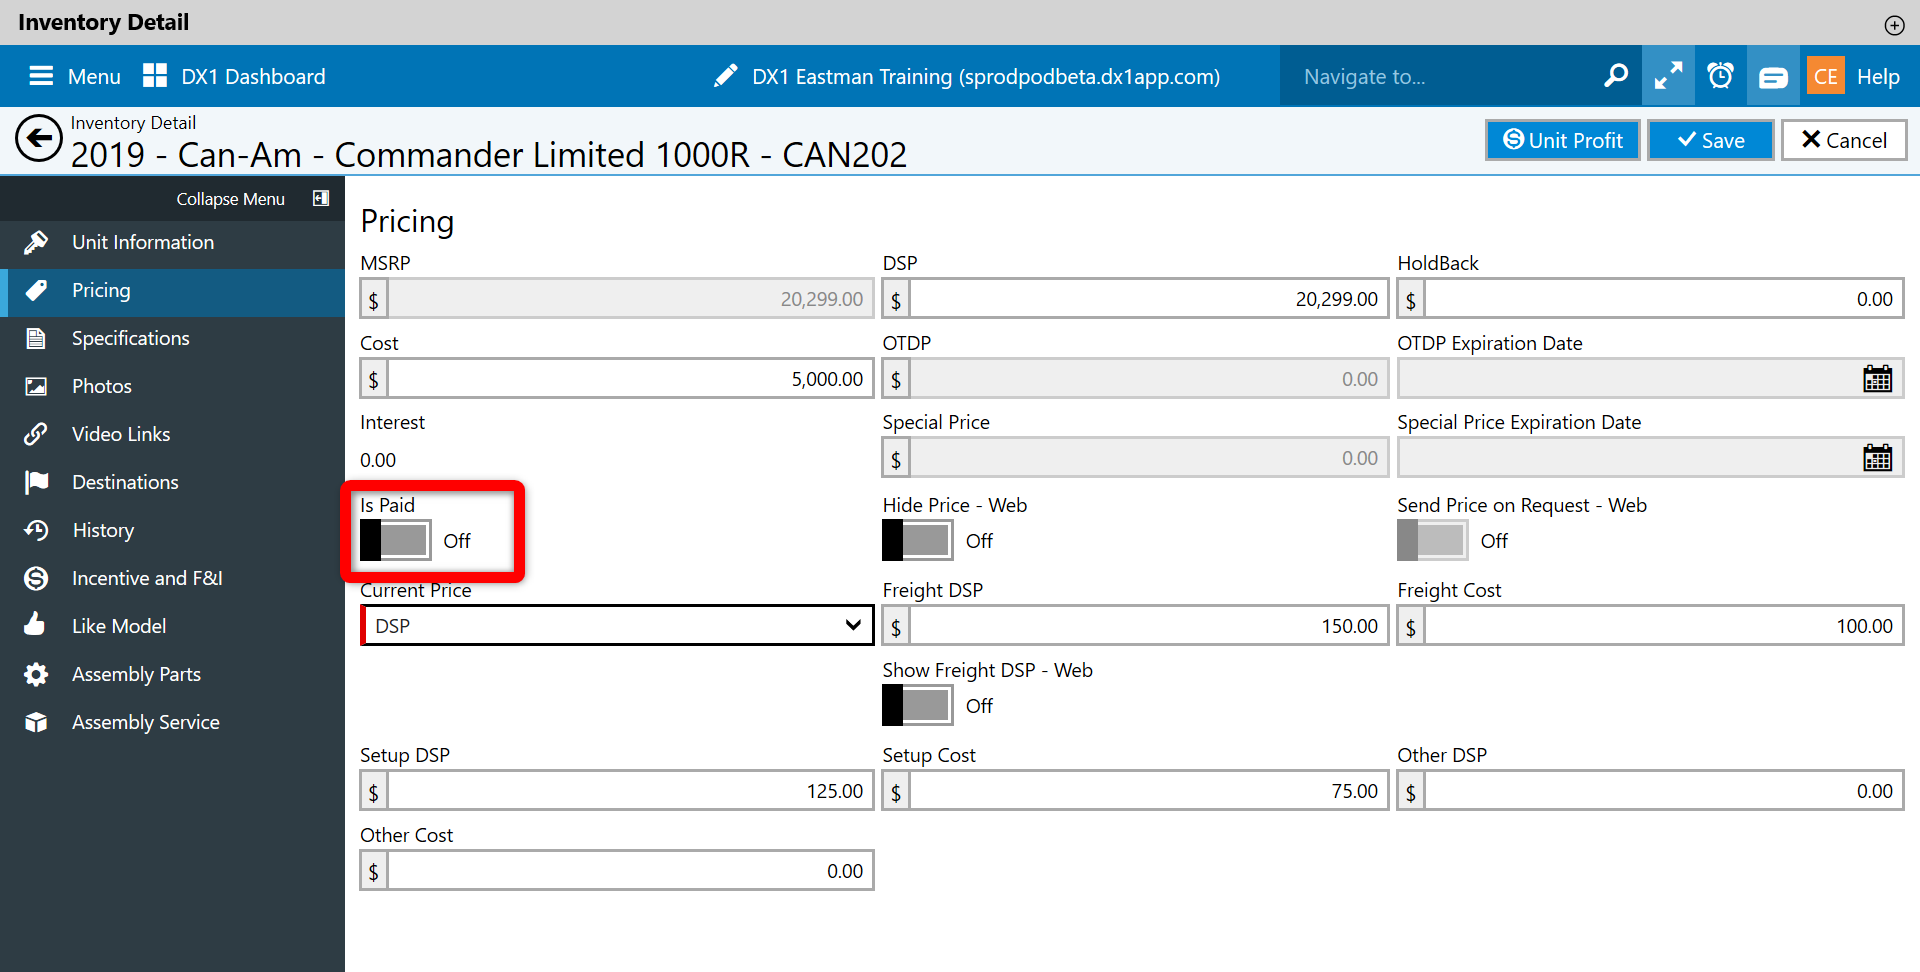Open the Assembly Parts section
The image size is (1920, 972).
pos(172,674)
